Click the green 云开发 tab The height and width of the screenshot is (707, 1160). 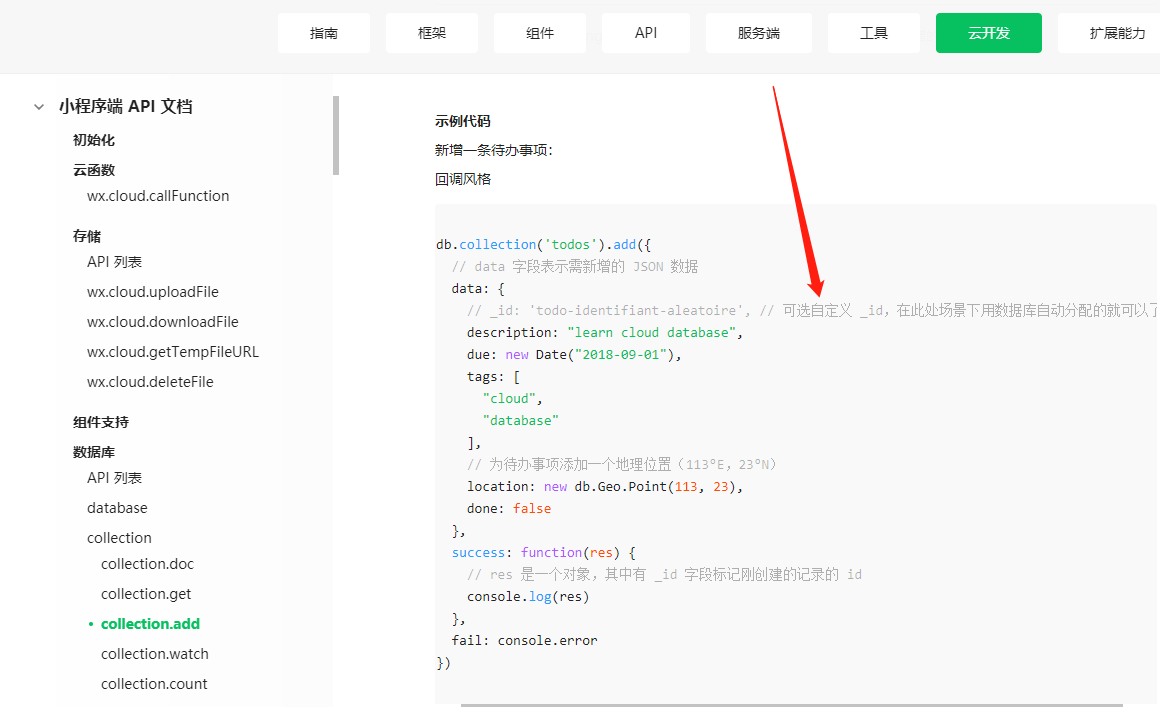click(x=989, y=33)
